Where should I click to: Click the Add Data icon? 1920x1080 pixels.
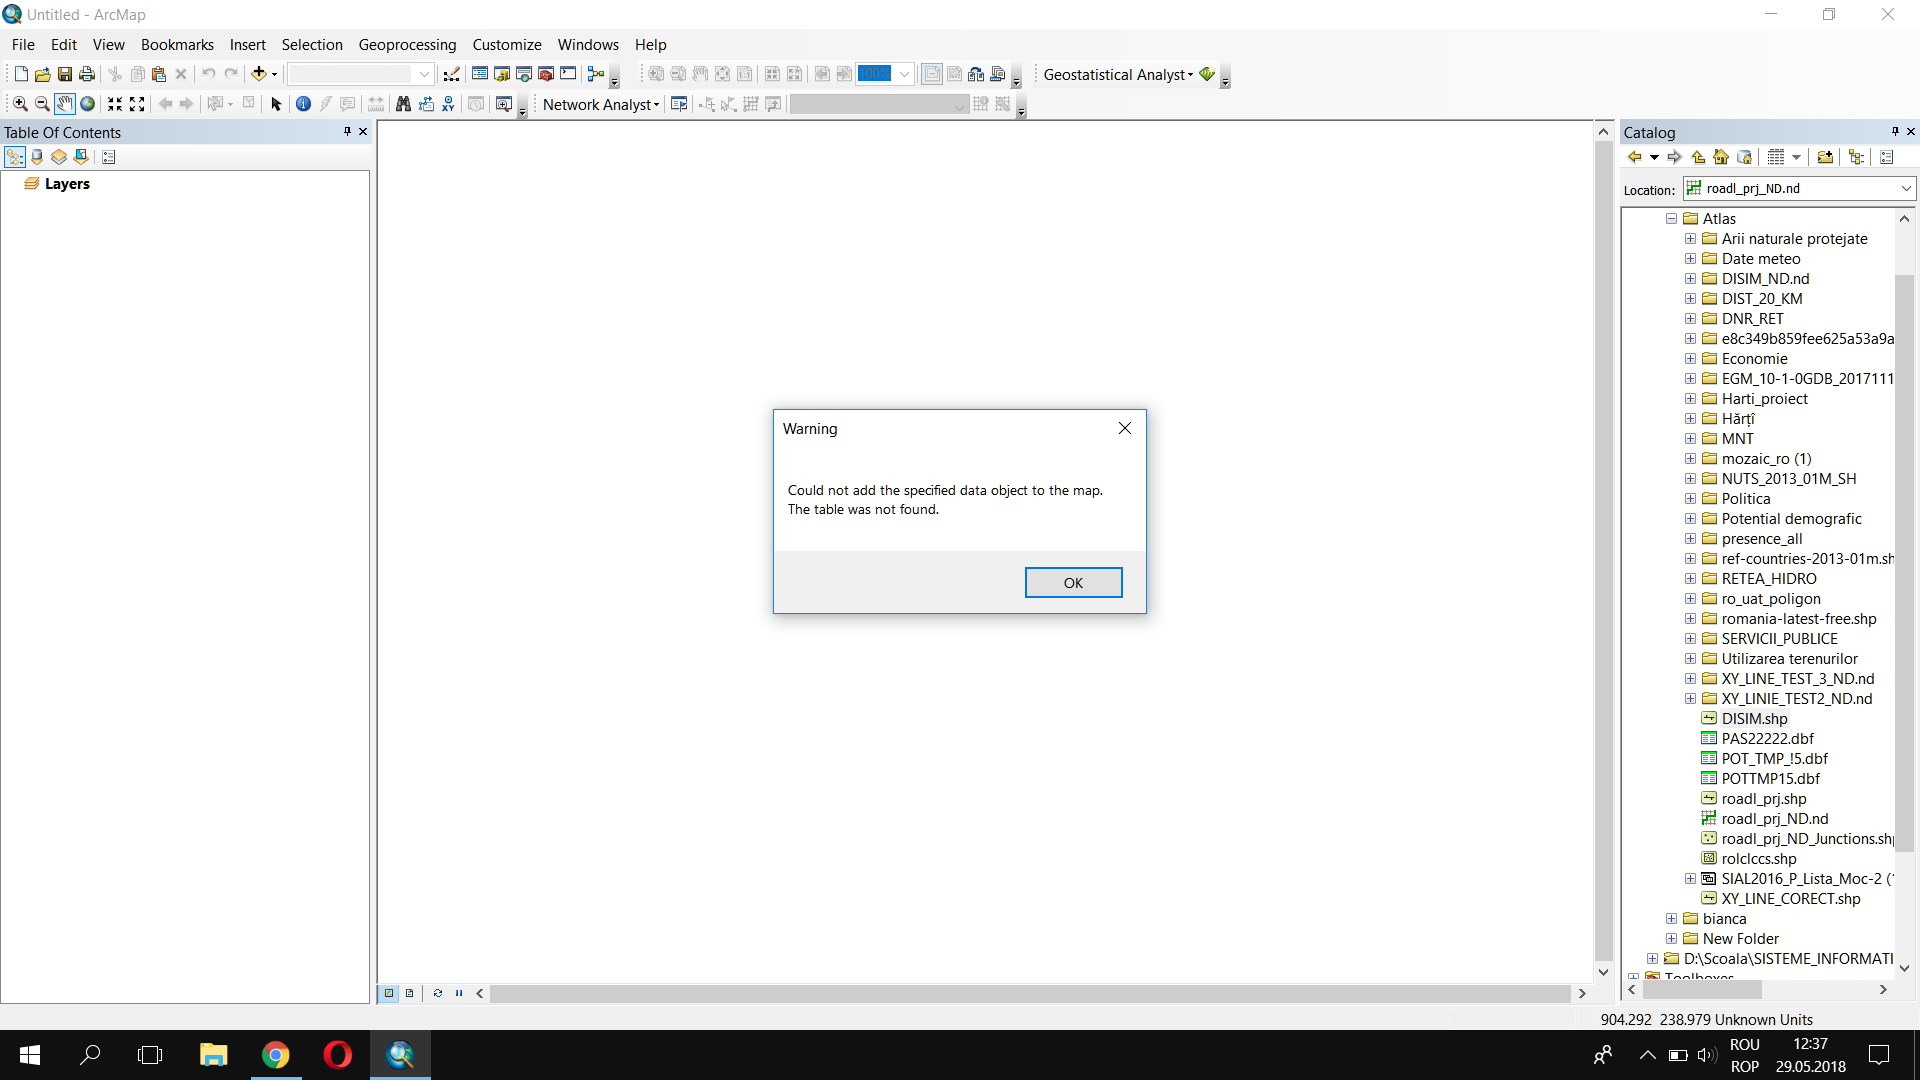[259, 74]
